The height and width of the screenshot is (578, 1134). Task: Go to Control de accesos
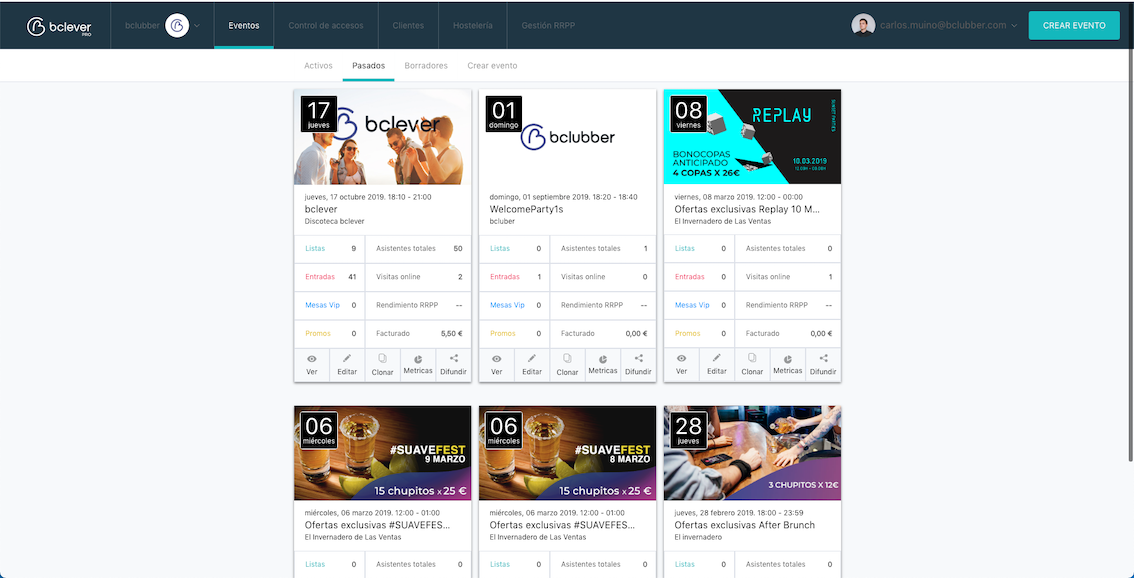point(325,25)
